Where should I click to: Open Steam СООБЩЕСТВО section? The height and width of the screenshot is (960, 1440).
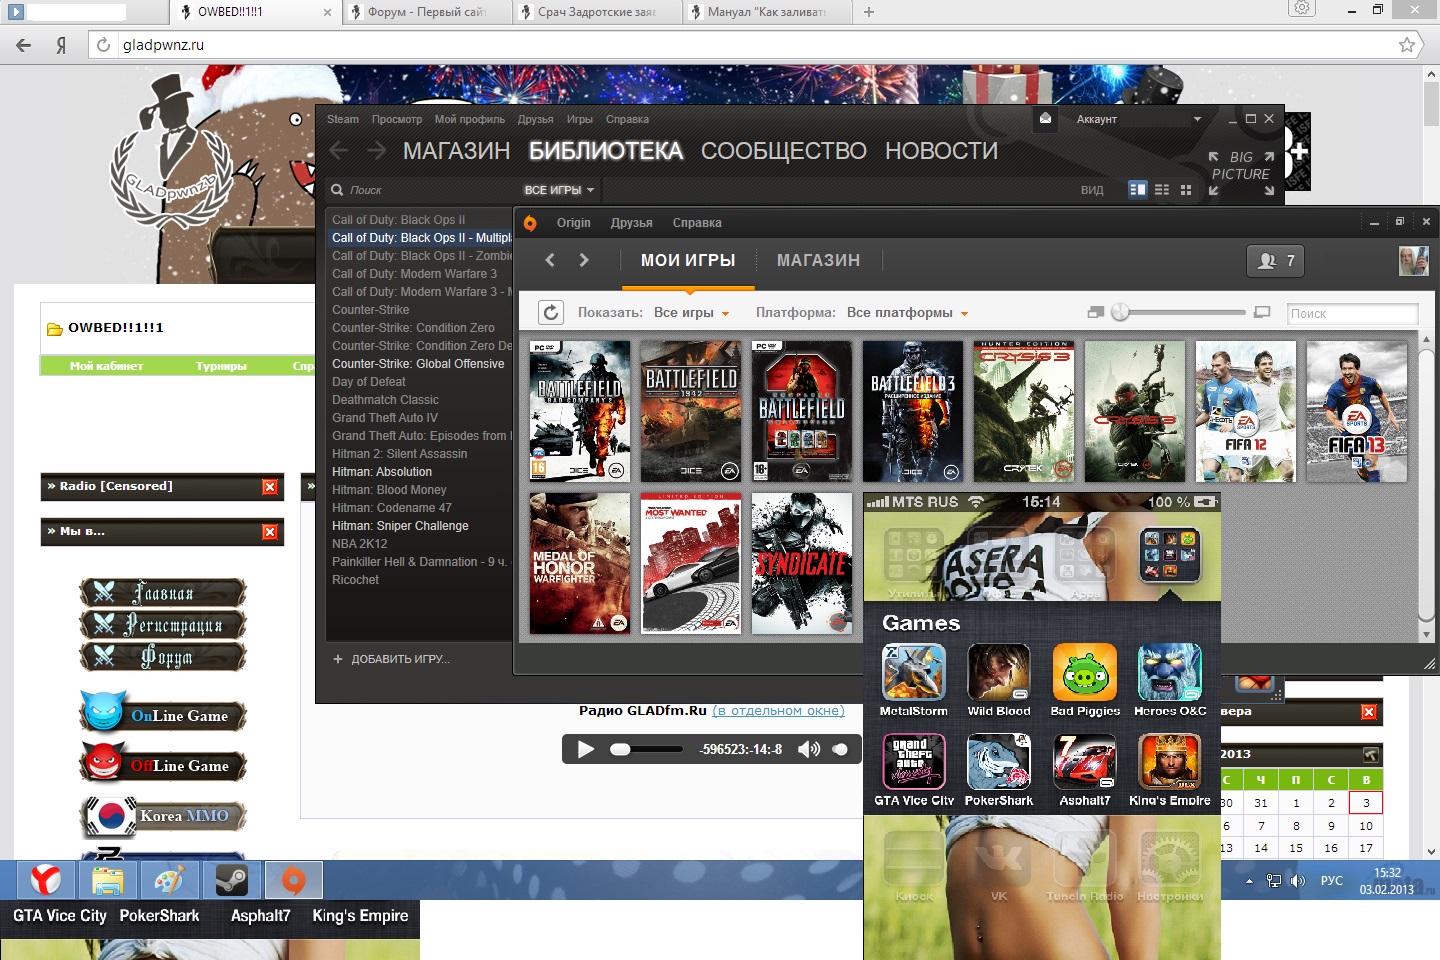[784, 151]
